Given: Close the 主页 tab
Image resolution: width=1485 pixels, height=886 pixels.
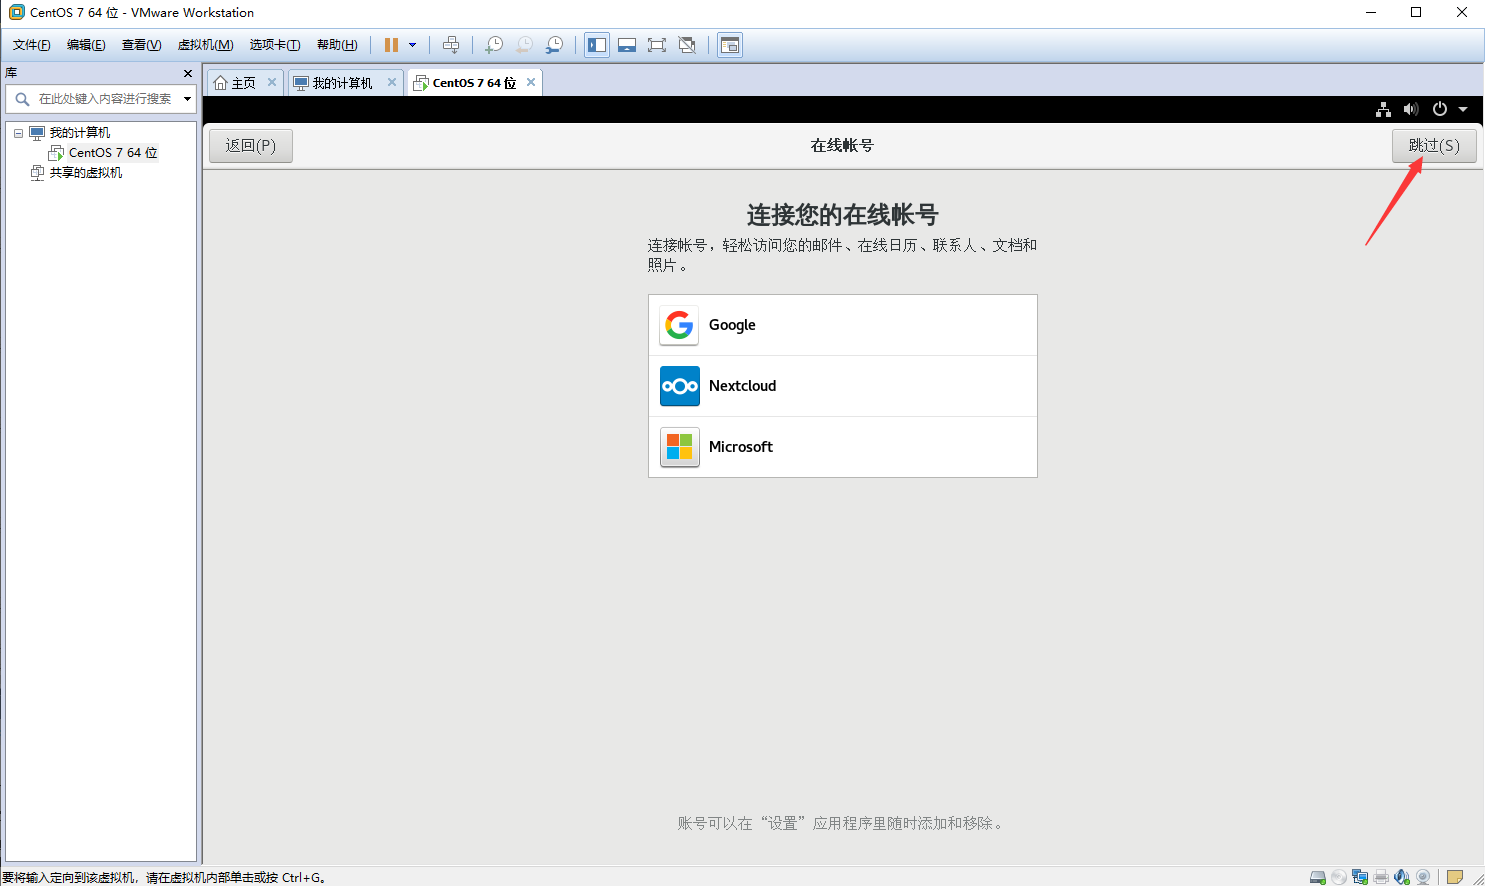Looking at the screenshot, I should [272, 82].
